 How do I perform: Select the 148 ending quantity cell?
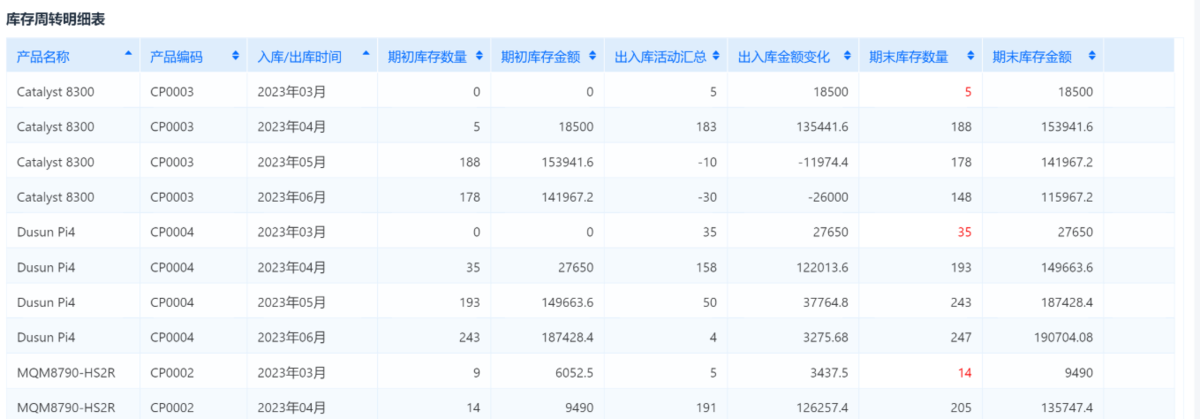coord(961,197)
